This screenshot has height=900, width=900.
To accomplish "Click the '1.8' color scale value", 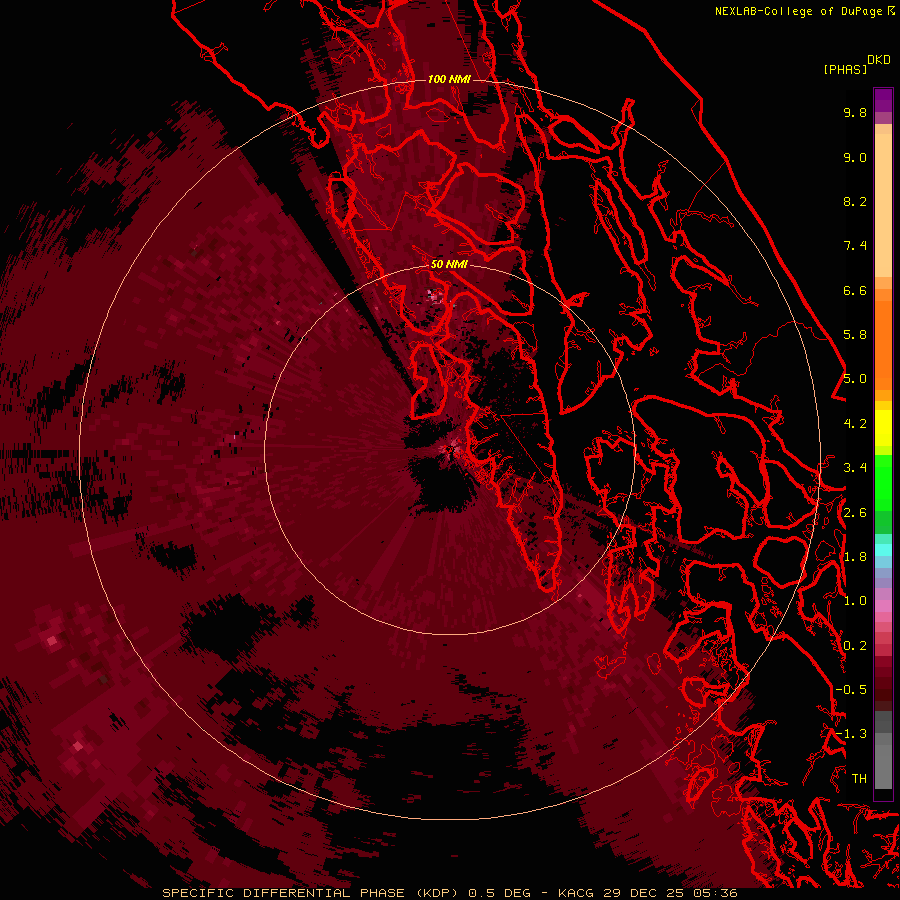I will tap(855, 557).
